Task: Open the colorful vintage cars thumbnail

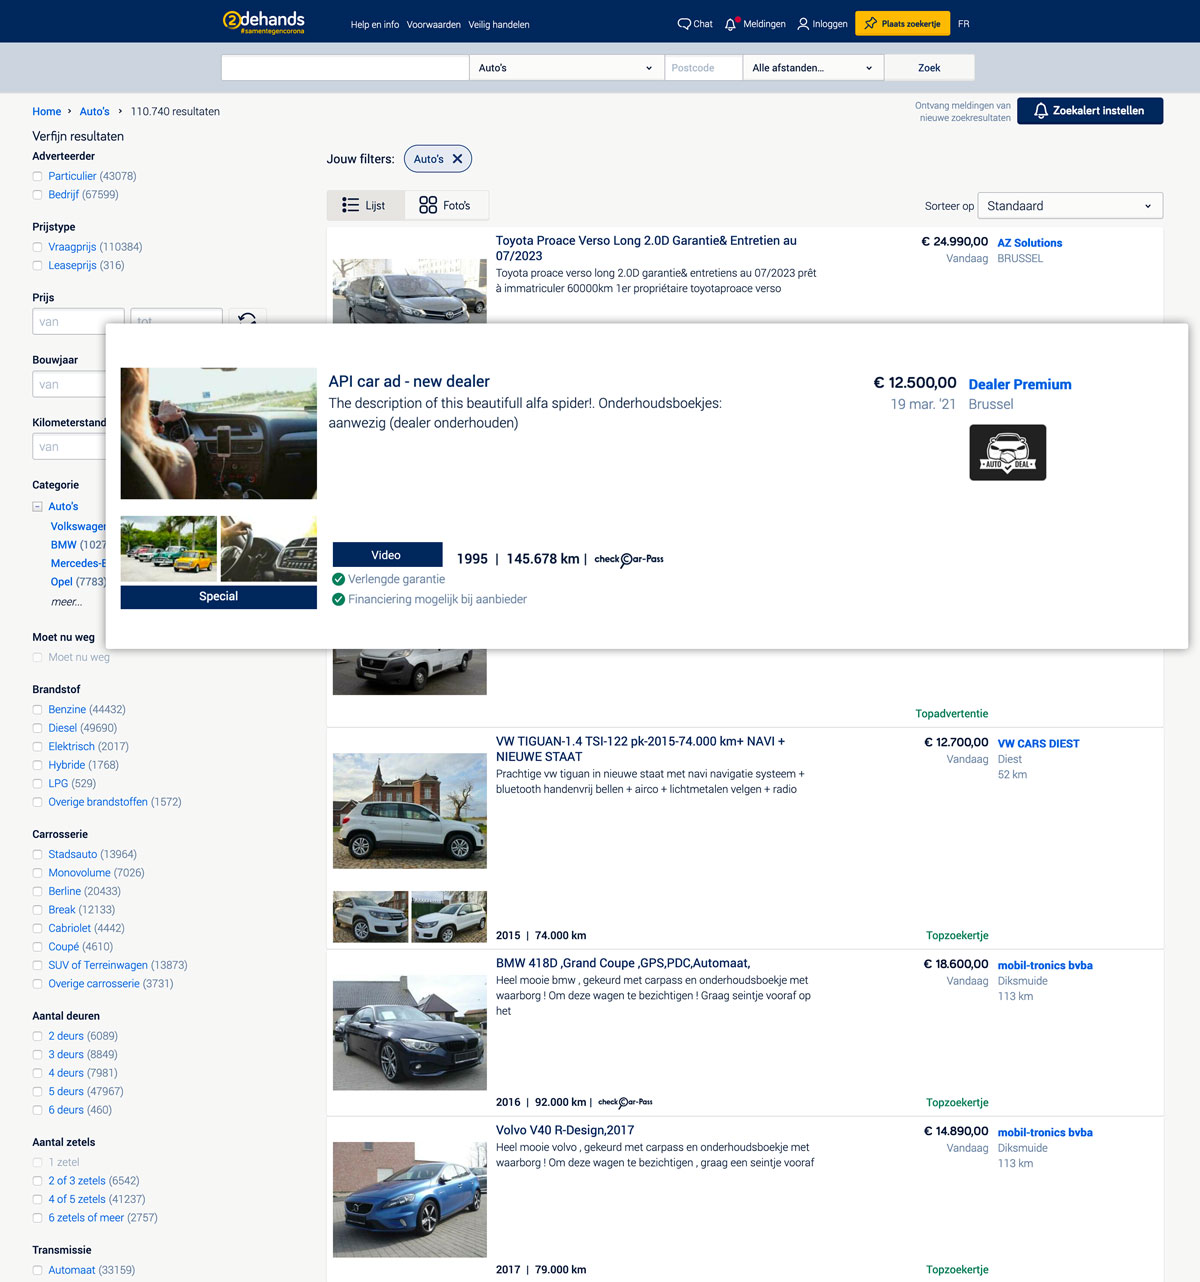Action: (168, 549)
